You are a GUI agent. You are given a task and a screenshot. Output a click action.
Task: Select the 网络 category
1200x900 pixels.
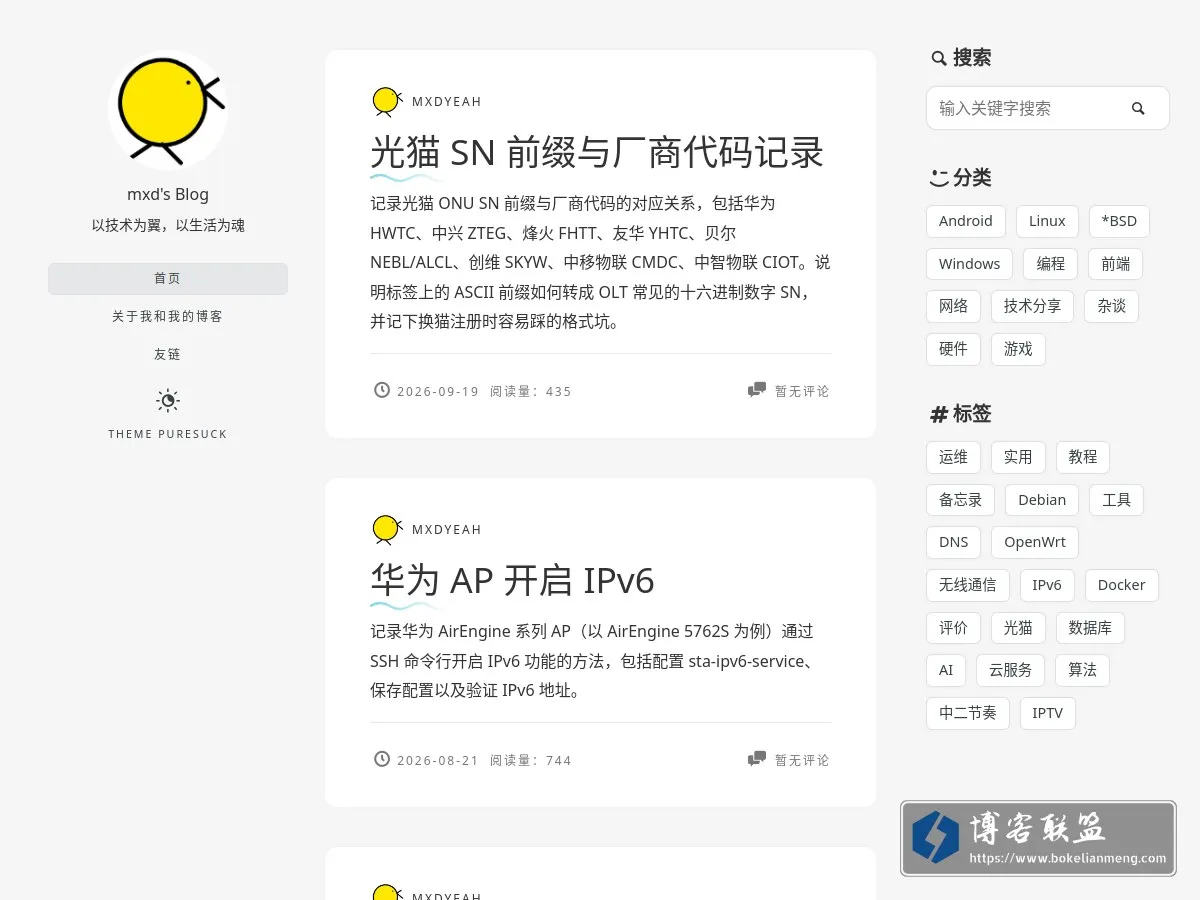tap(954, 306)
